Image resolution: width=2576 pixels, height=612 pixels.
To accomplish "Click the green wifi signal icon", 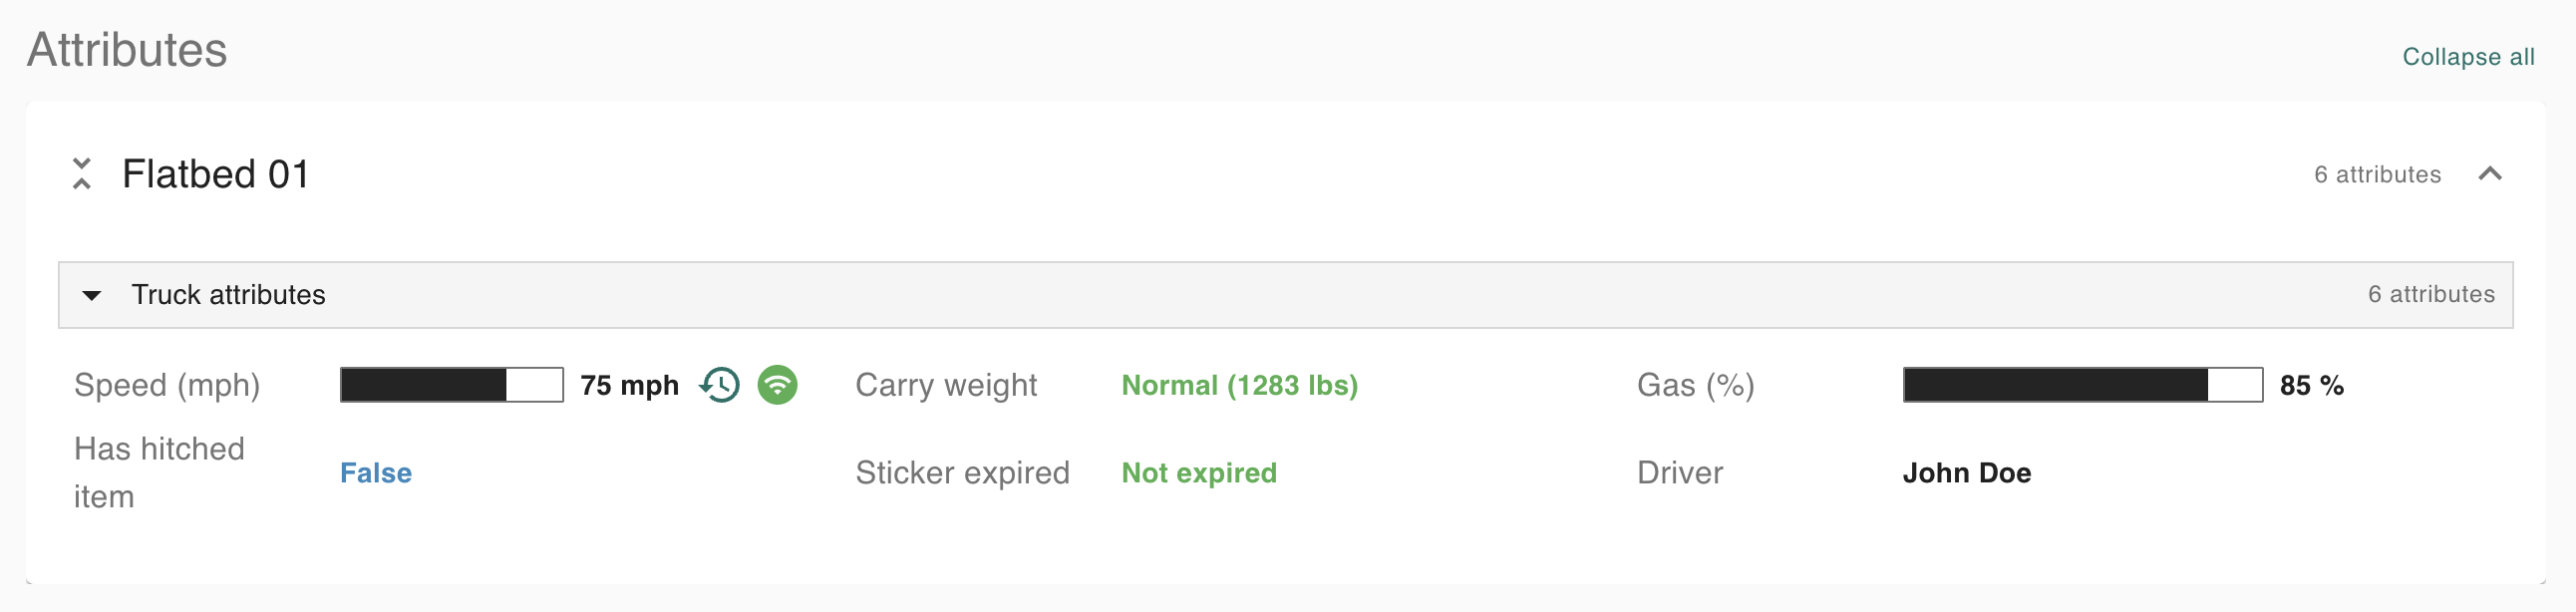I will click(777, 385).
